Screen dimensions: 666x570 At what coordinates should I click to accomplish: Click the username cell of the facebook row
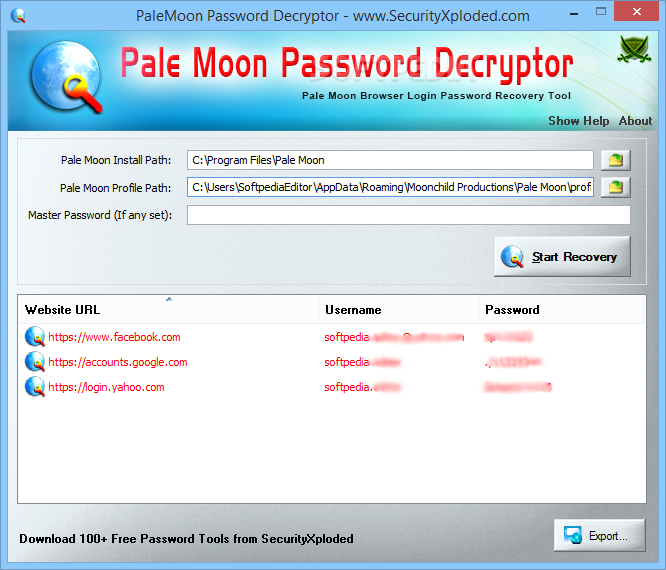point(394,337)
